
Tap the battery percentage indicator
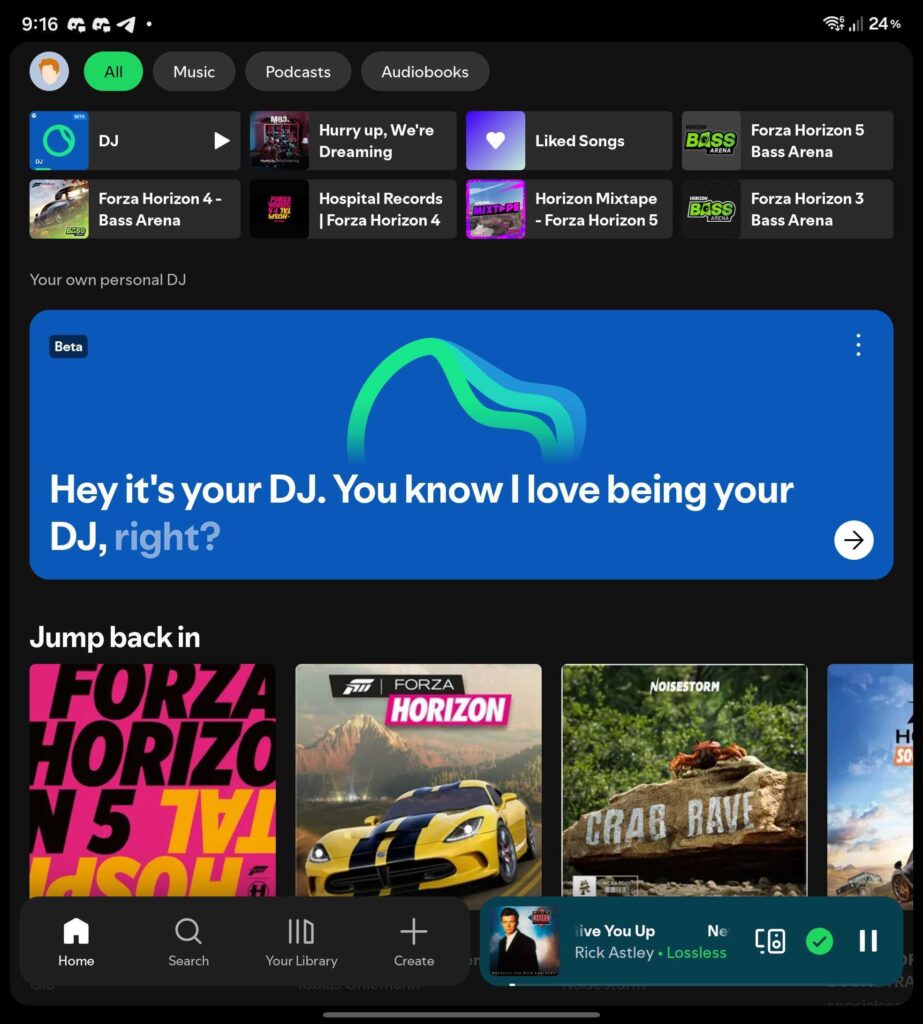(884, 24)
